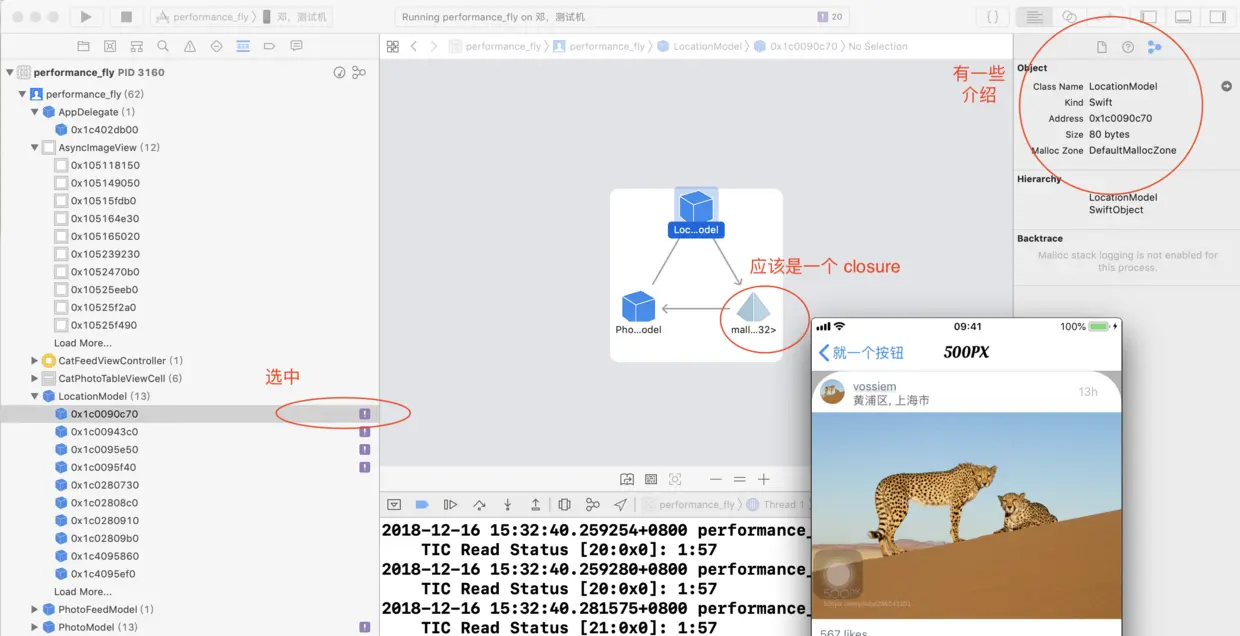
Task: Open the Report navigator speech-bubble icon
Action: (x=296, y=46)
